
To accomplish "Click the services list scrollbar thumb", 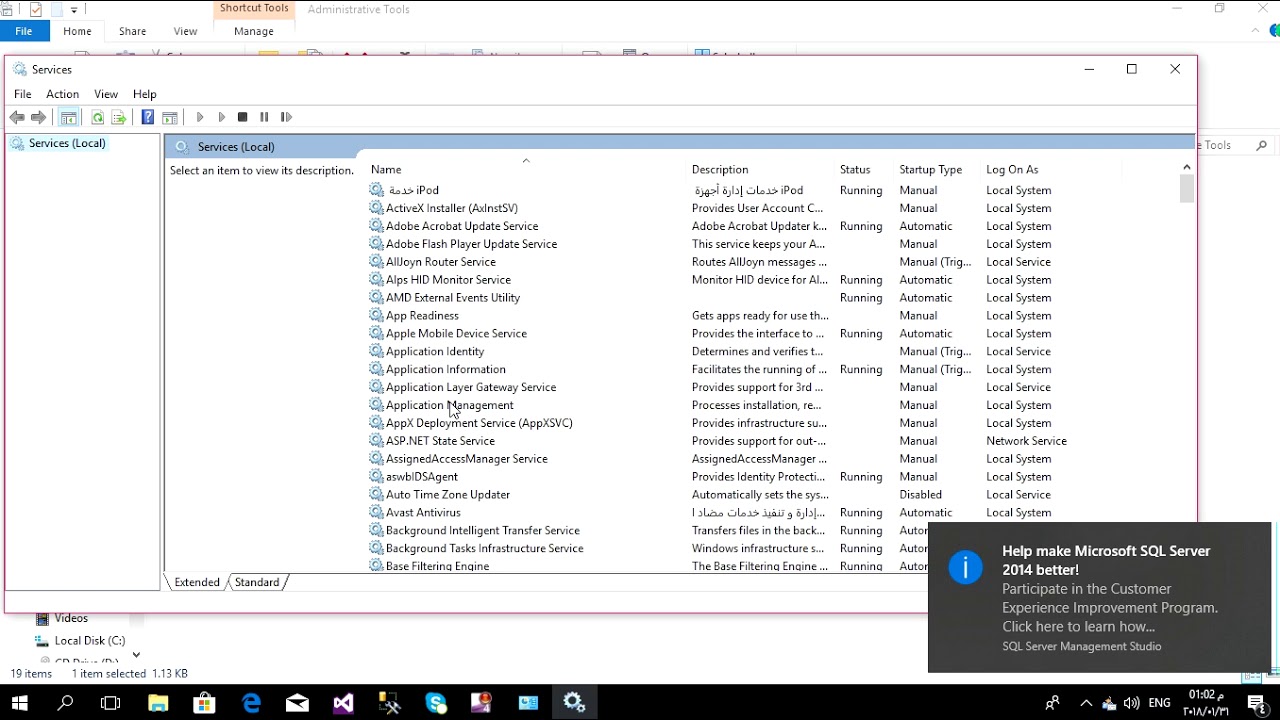I will pyautogui.click(x=1187, y=189).
